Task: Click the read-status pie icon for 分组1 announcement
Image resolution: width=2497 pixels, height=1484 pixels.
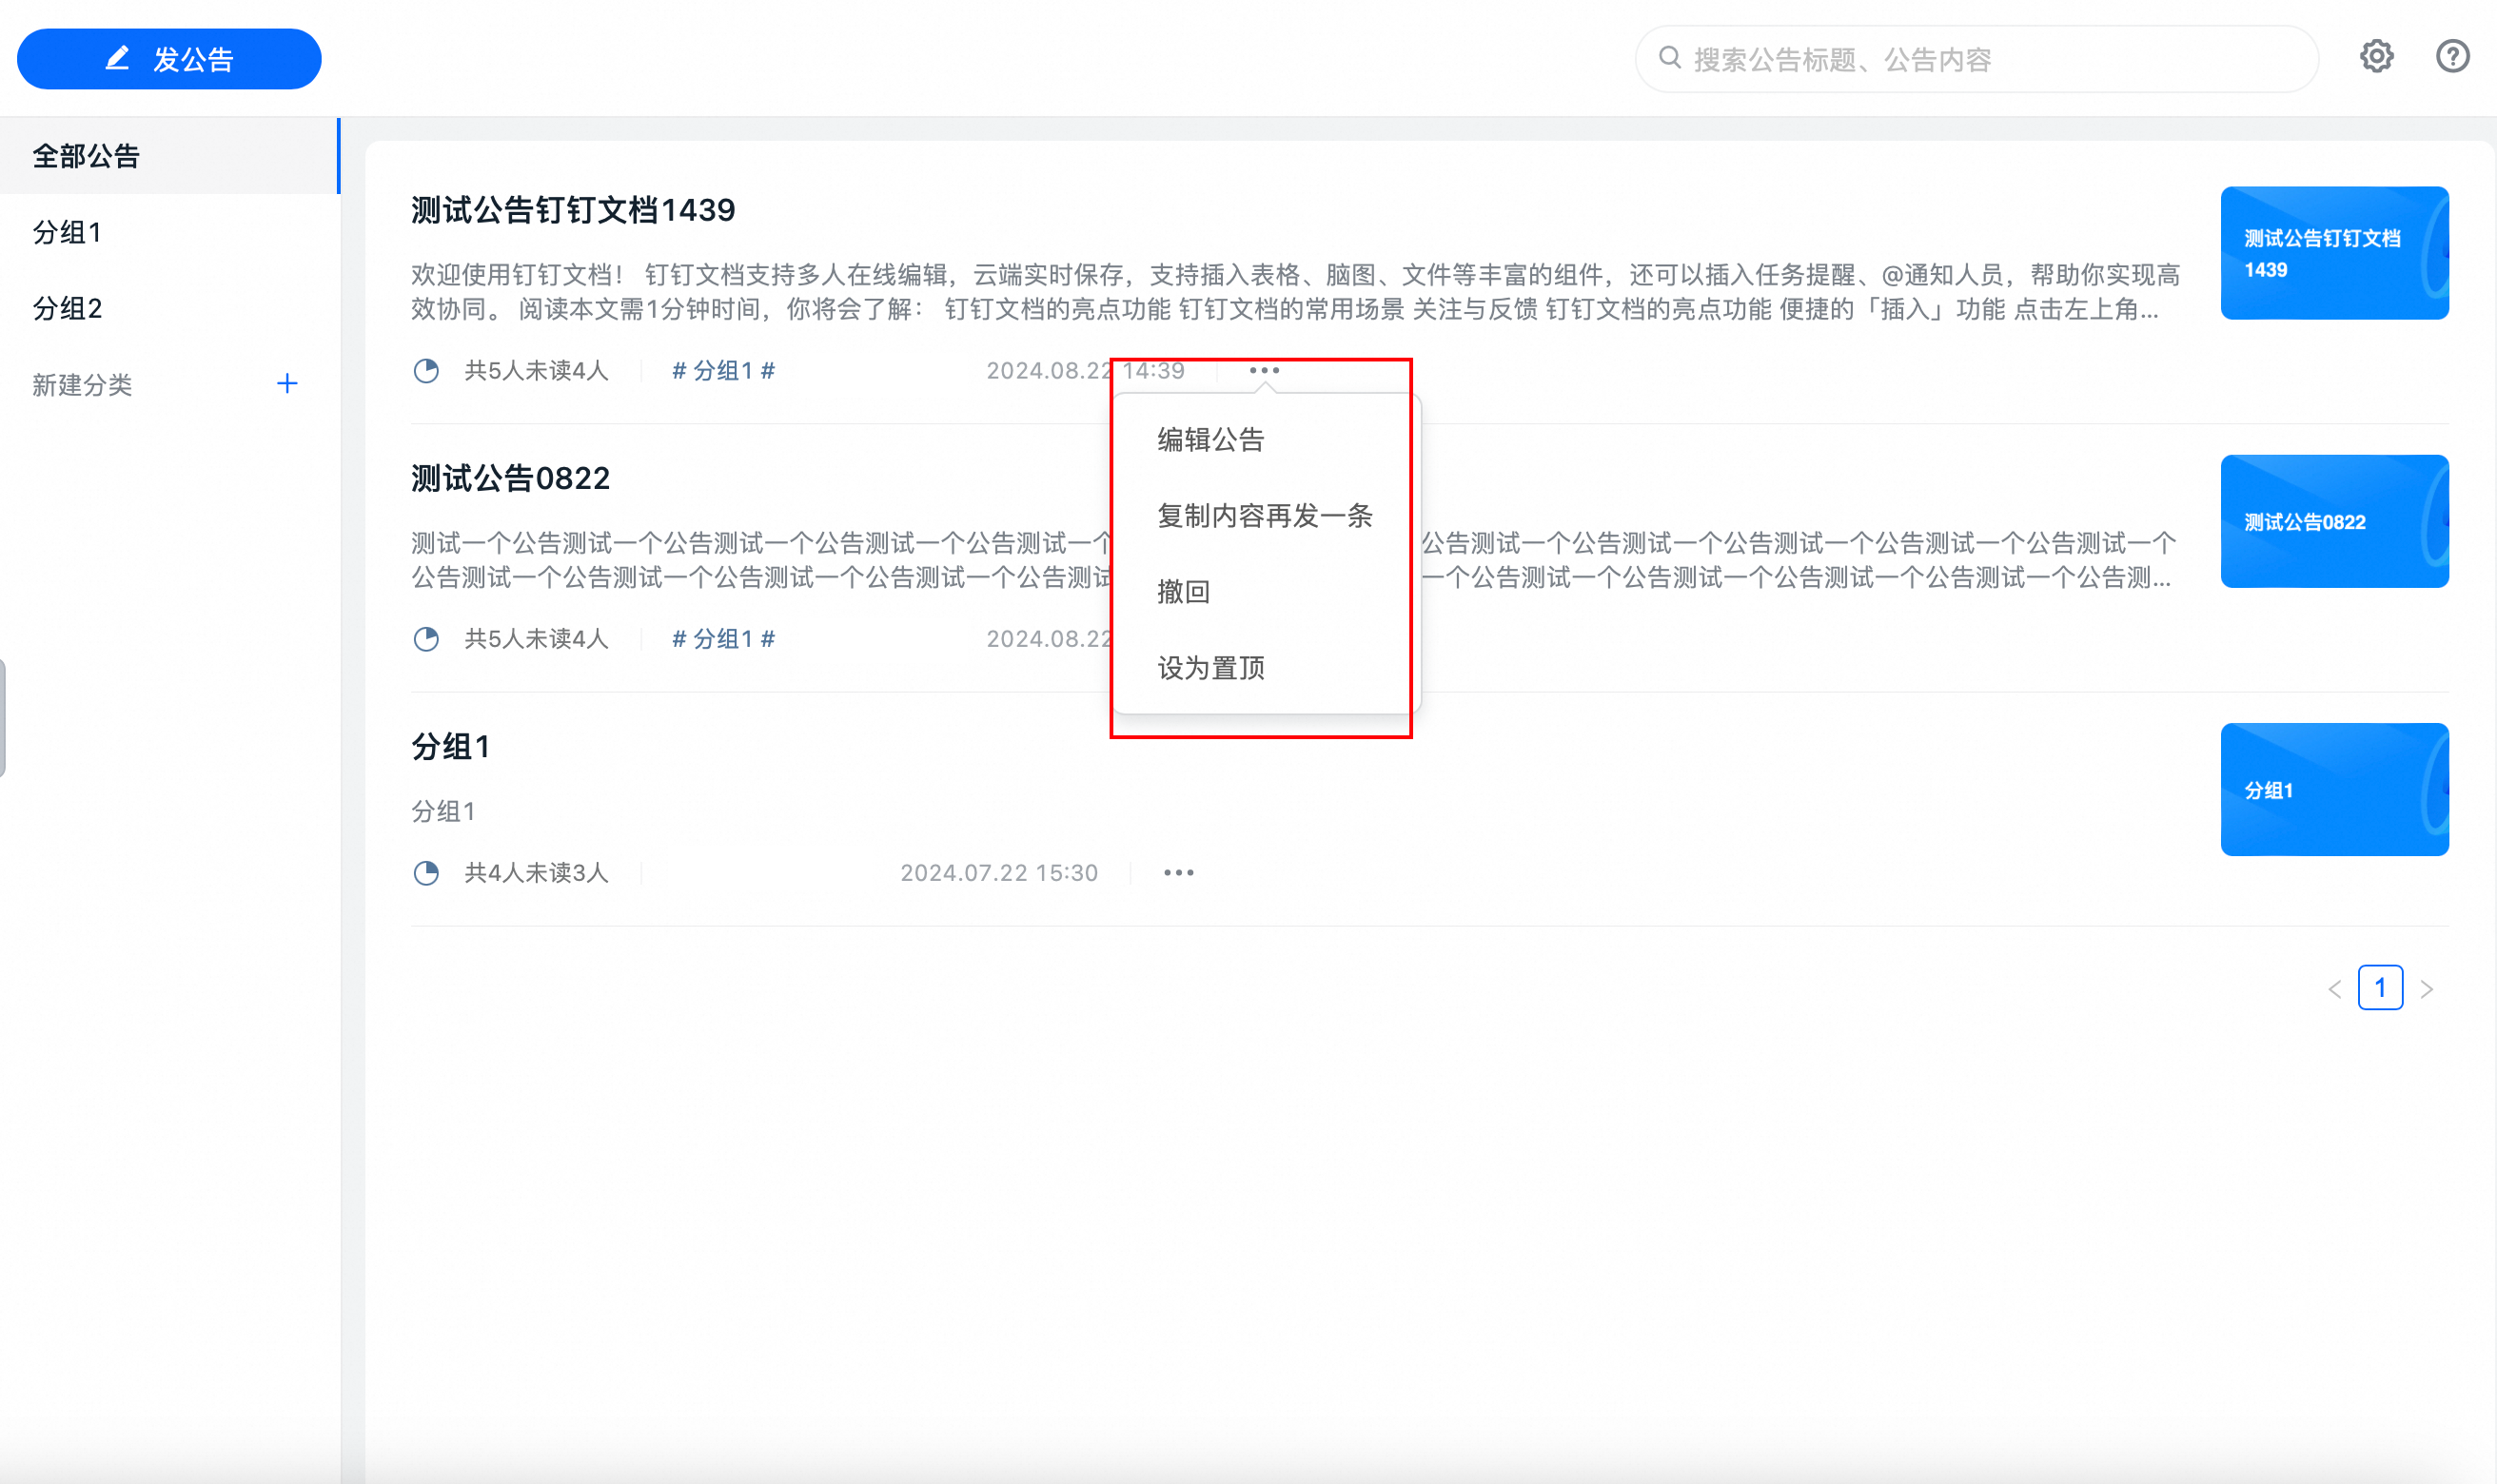Action: coord(427,873)
